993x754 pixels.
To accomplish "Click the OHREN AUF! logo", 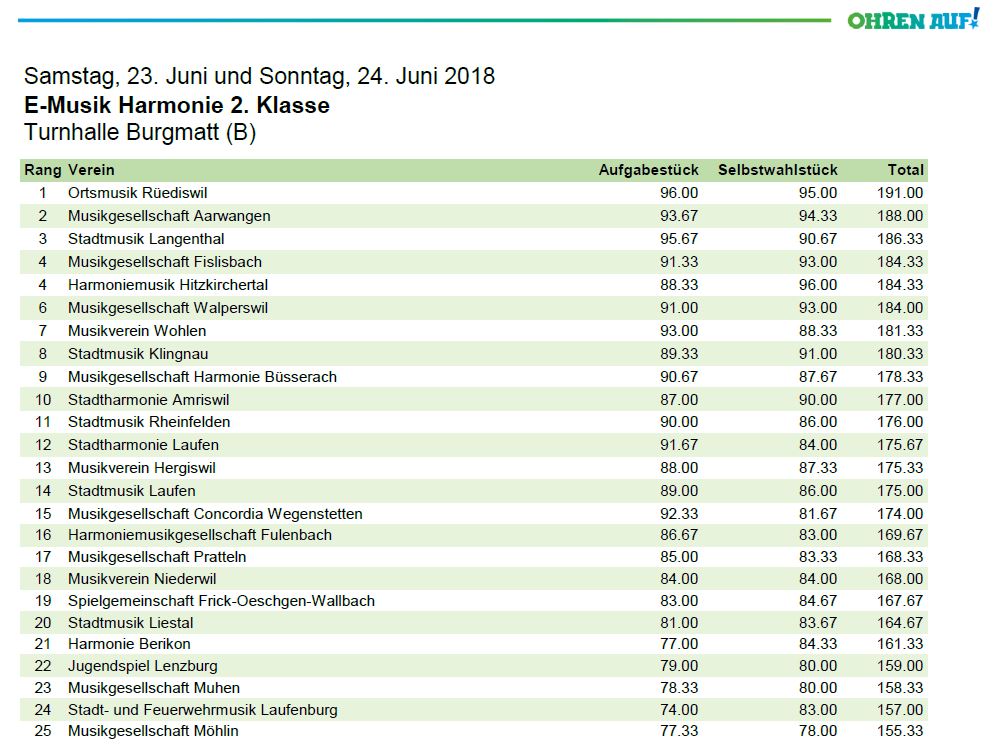I will coord(913,19).
